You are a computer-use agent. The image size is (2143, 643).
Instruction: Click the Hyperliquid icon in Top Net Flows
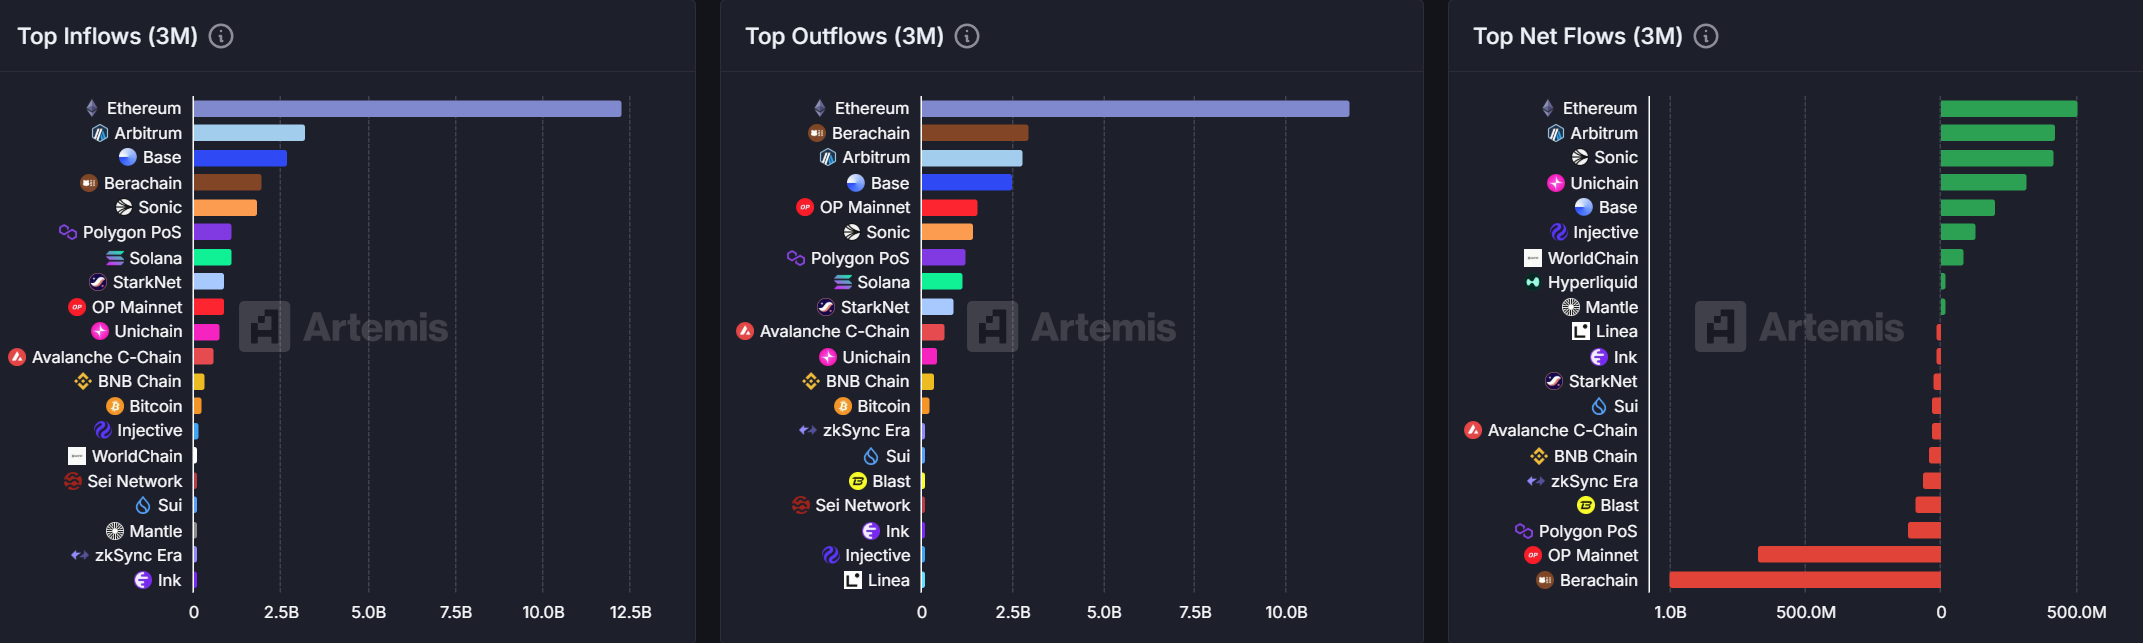click(x=1533, y=282)
